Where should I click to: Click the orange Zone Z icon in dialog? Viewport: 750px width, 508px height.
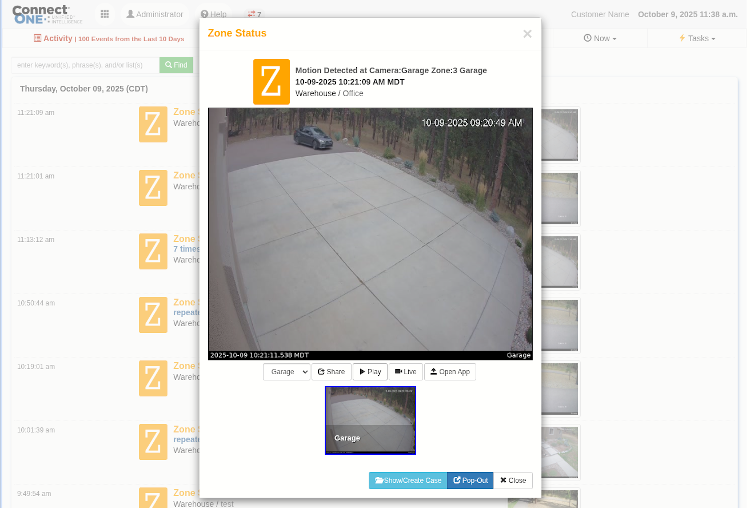coord(271,82)
